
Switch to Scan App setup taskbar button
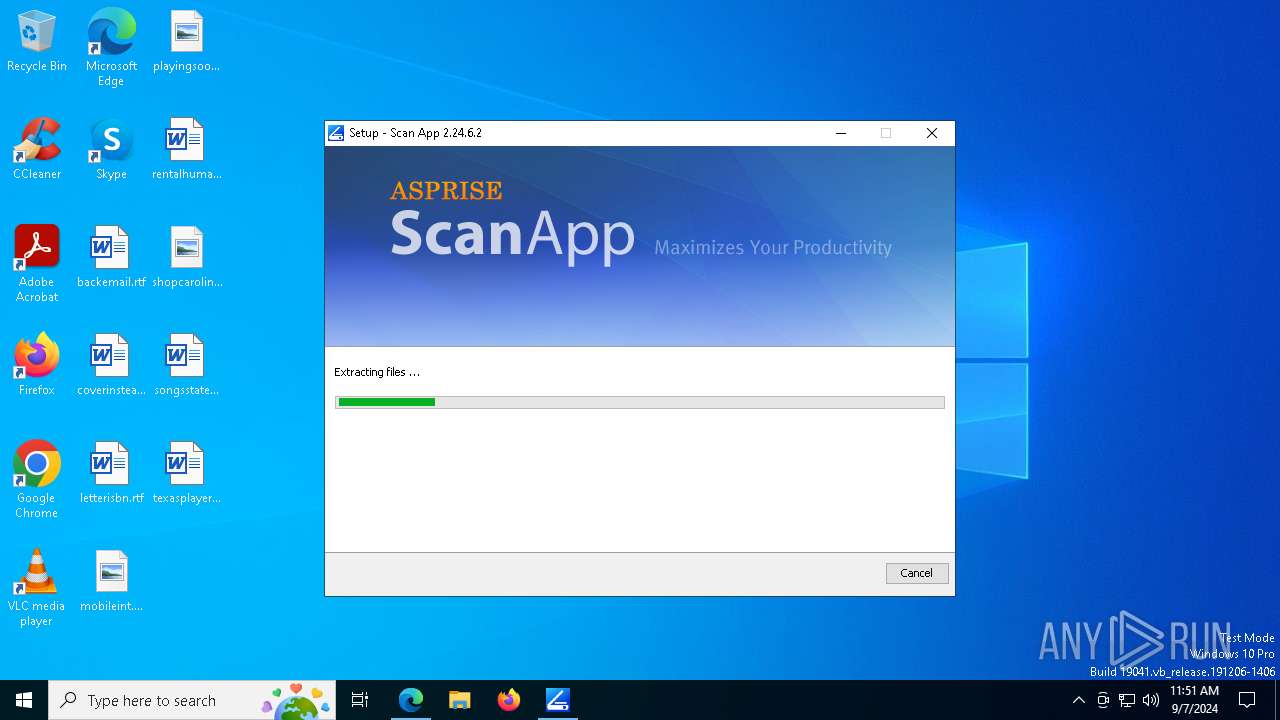[x=557, y=700]
